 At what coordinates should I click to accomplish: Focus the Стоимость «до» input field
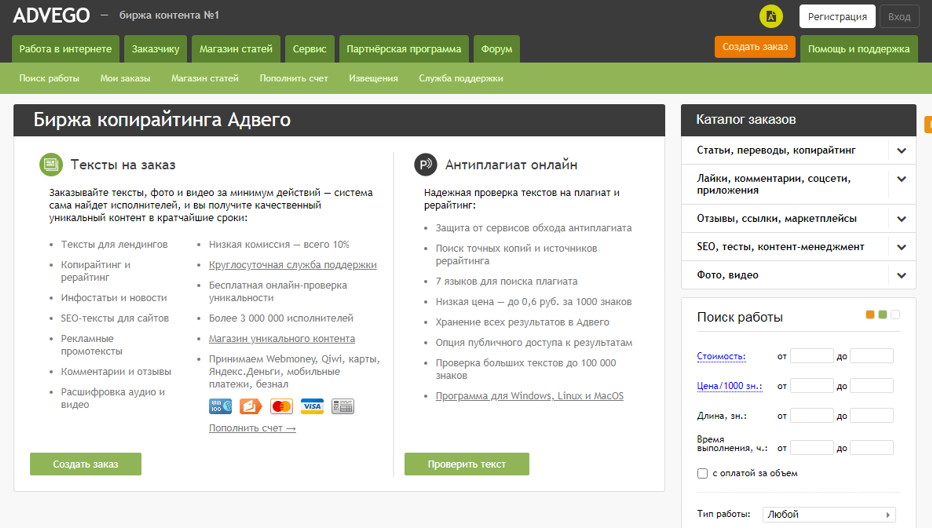[872, 356]
